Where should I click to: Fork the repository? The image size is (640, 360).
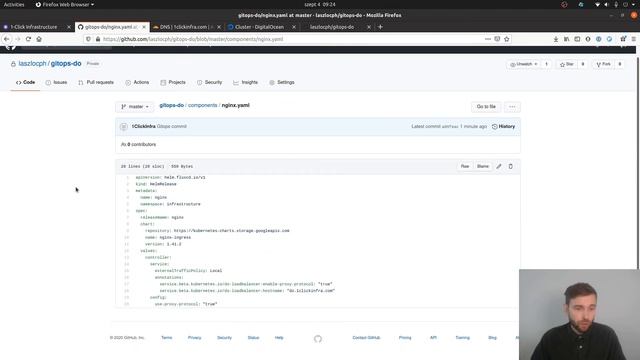(x=604, y=64)
